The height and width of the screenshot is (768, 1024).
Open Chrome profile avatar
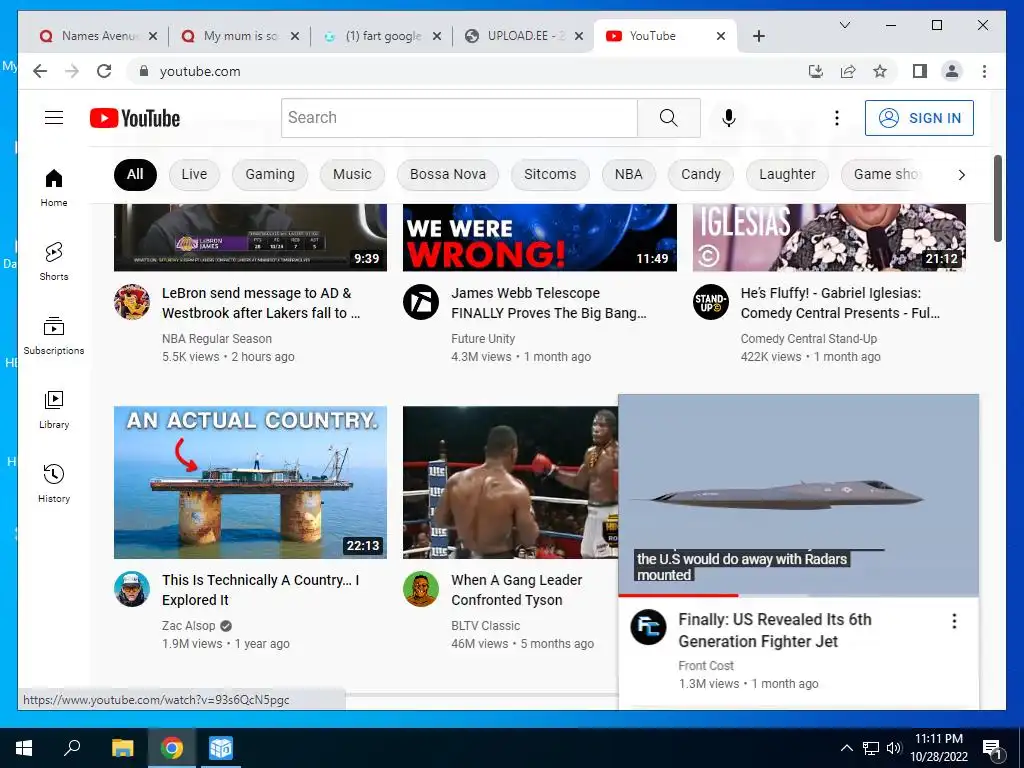(952, 71)
